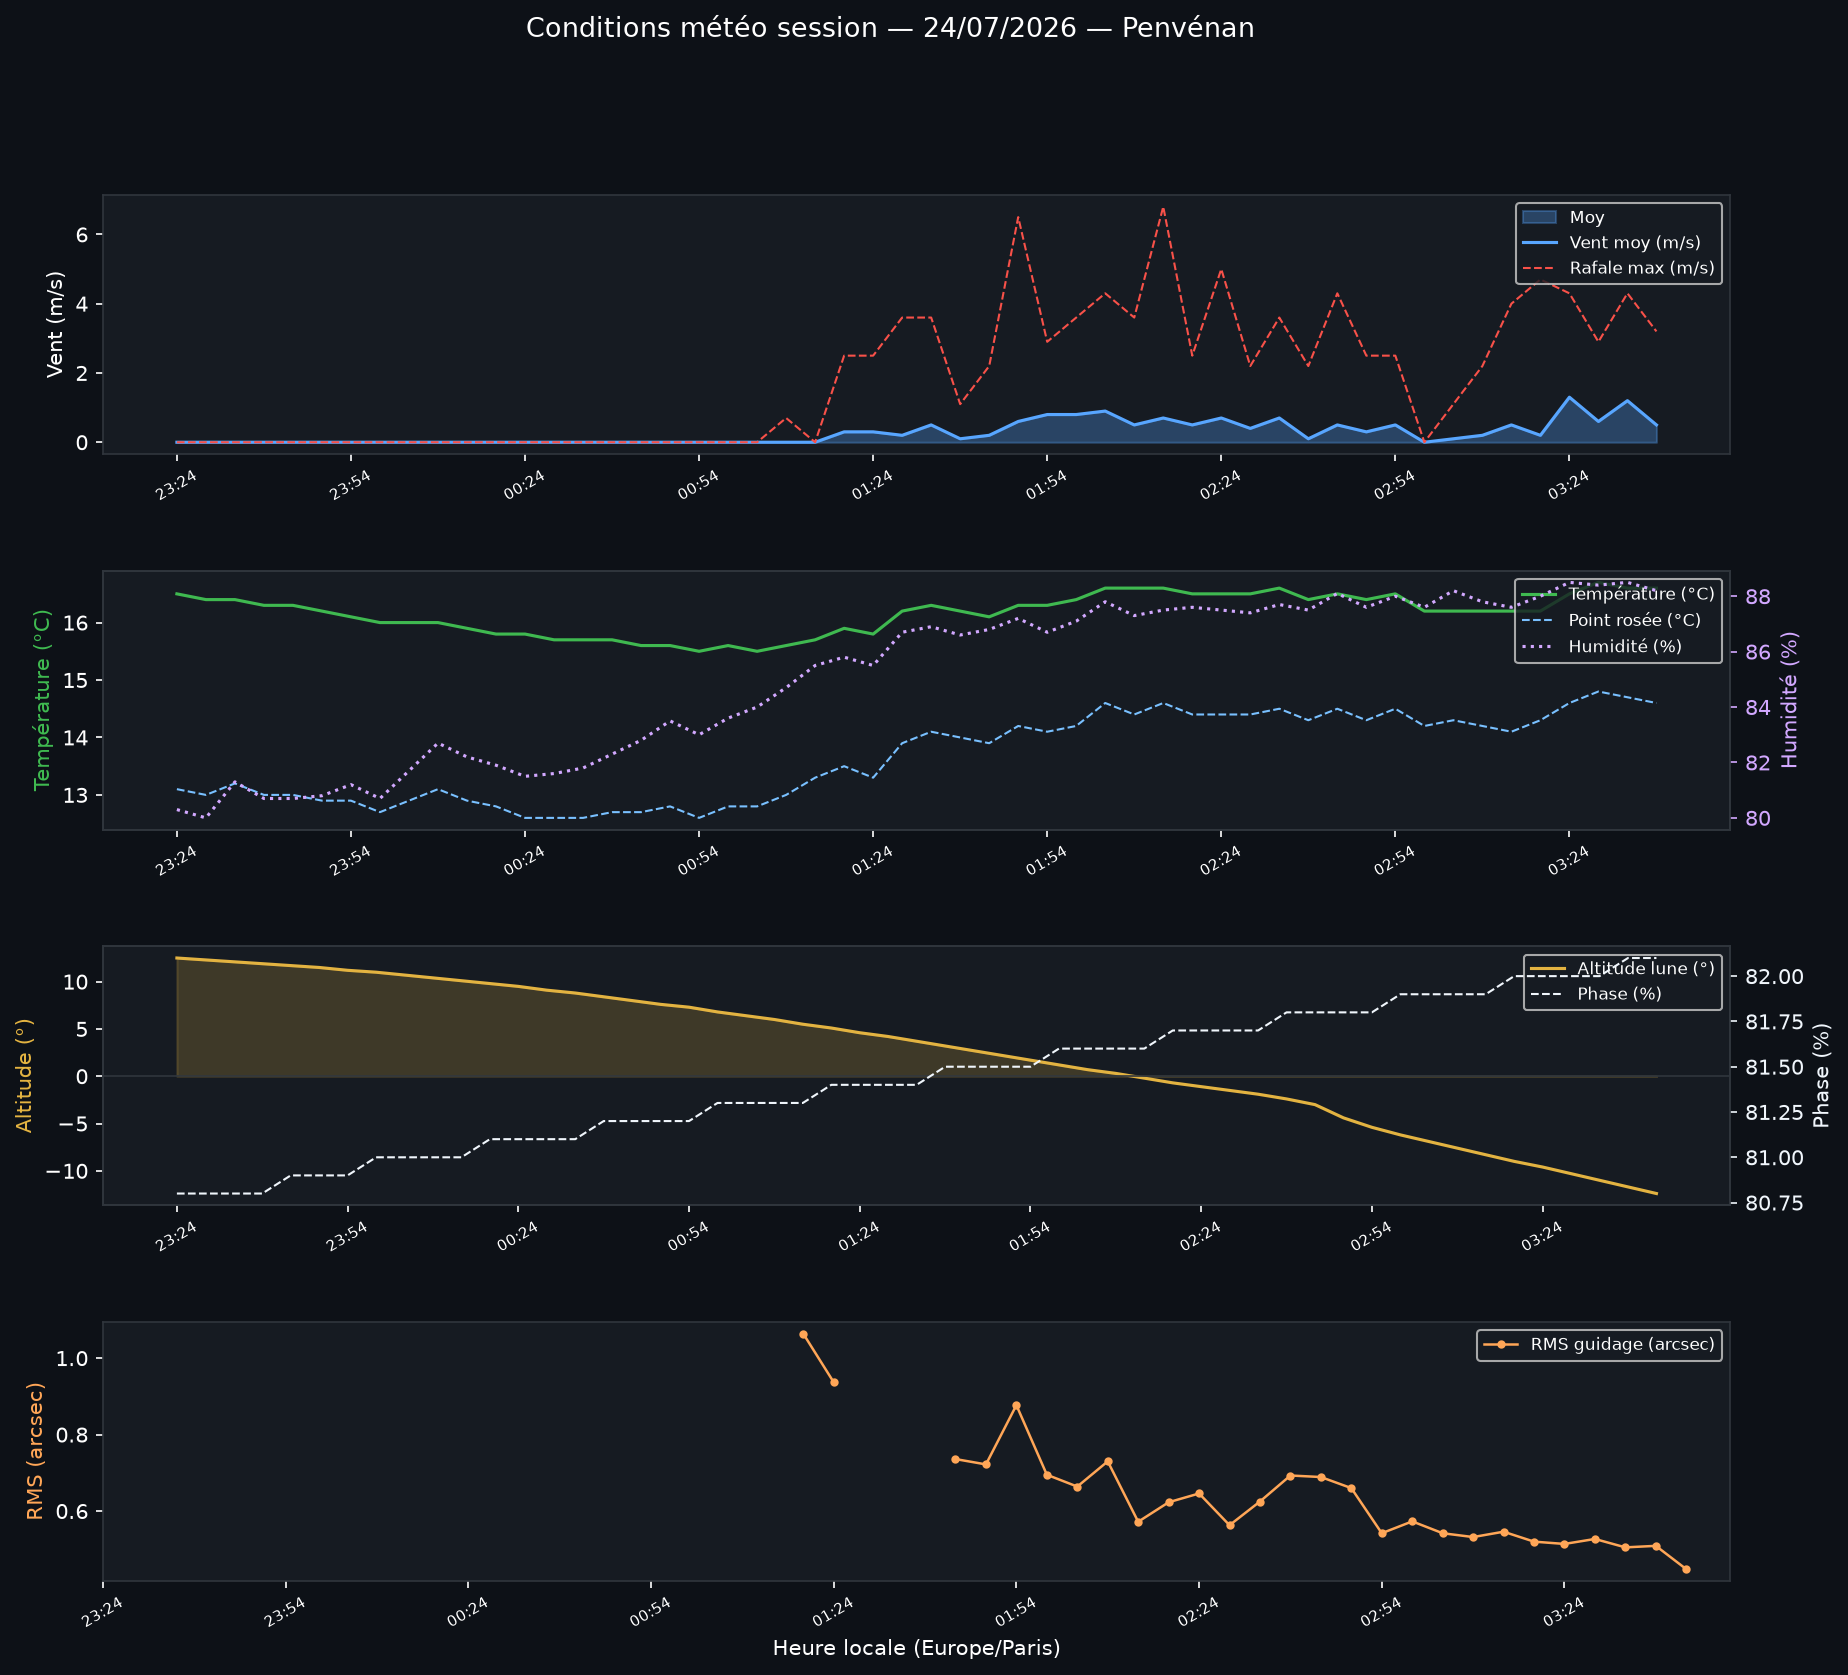Select the 'Altitude (°)' vertical axis label
The width and height of the screenshot is (1848, 1675).
(x=24, y=1075)
